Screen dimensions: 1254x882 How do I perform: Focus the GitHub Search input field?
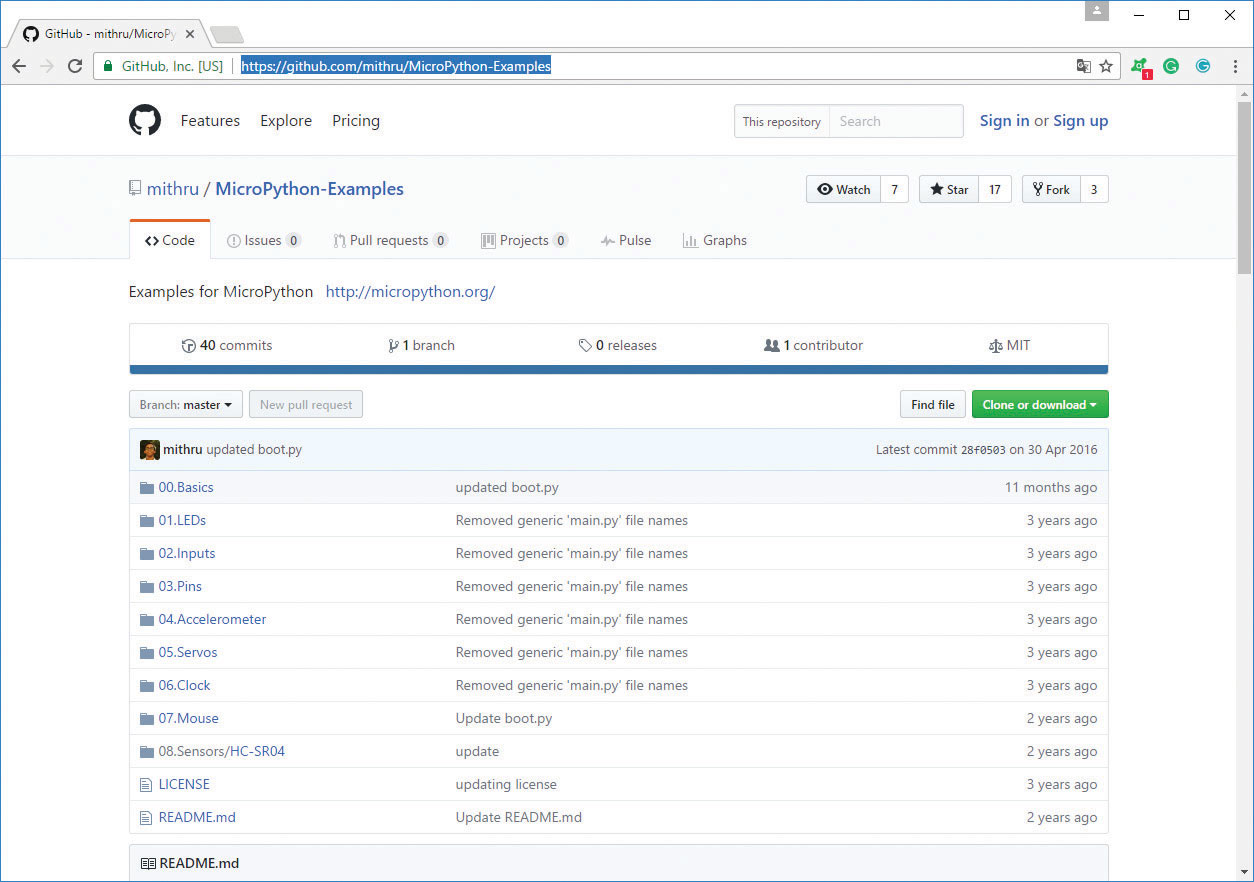pos(896,122)
